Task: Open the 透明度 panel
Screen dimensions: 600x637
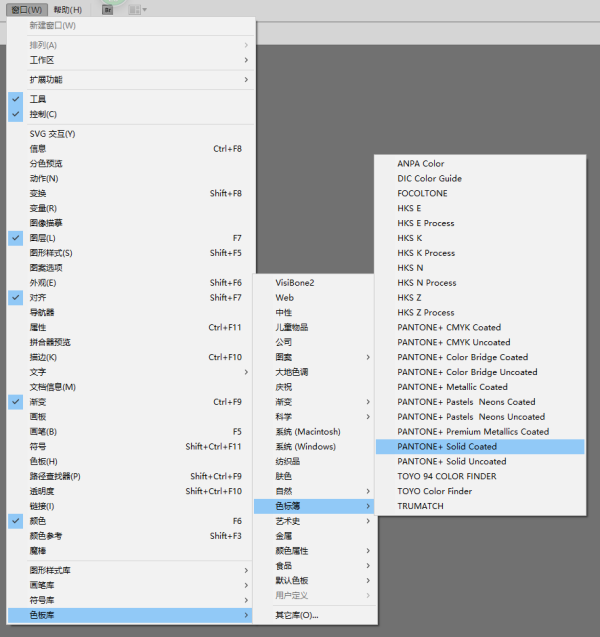Action: [130, 491]
